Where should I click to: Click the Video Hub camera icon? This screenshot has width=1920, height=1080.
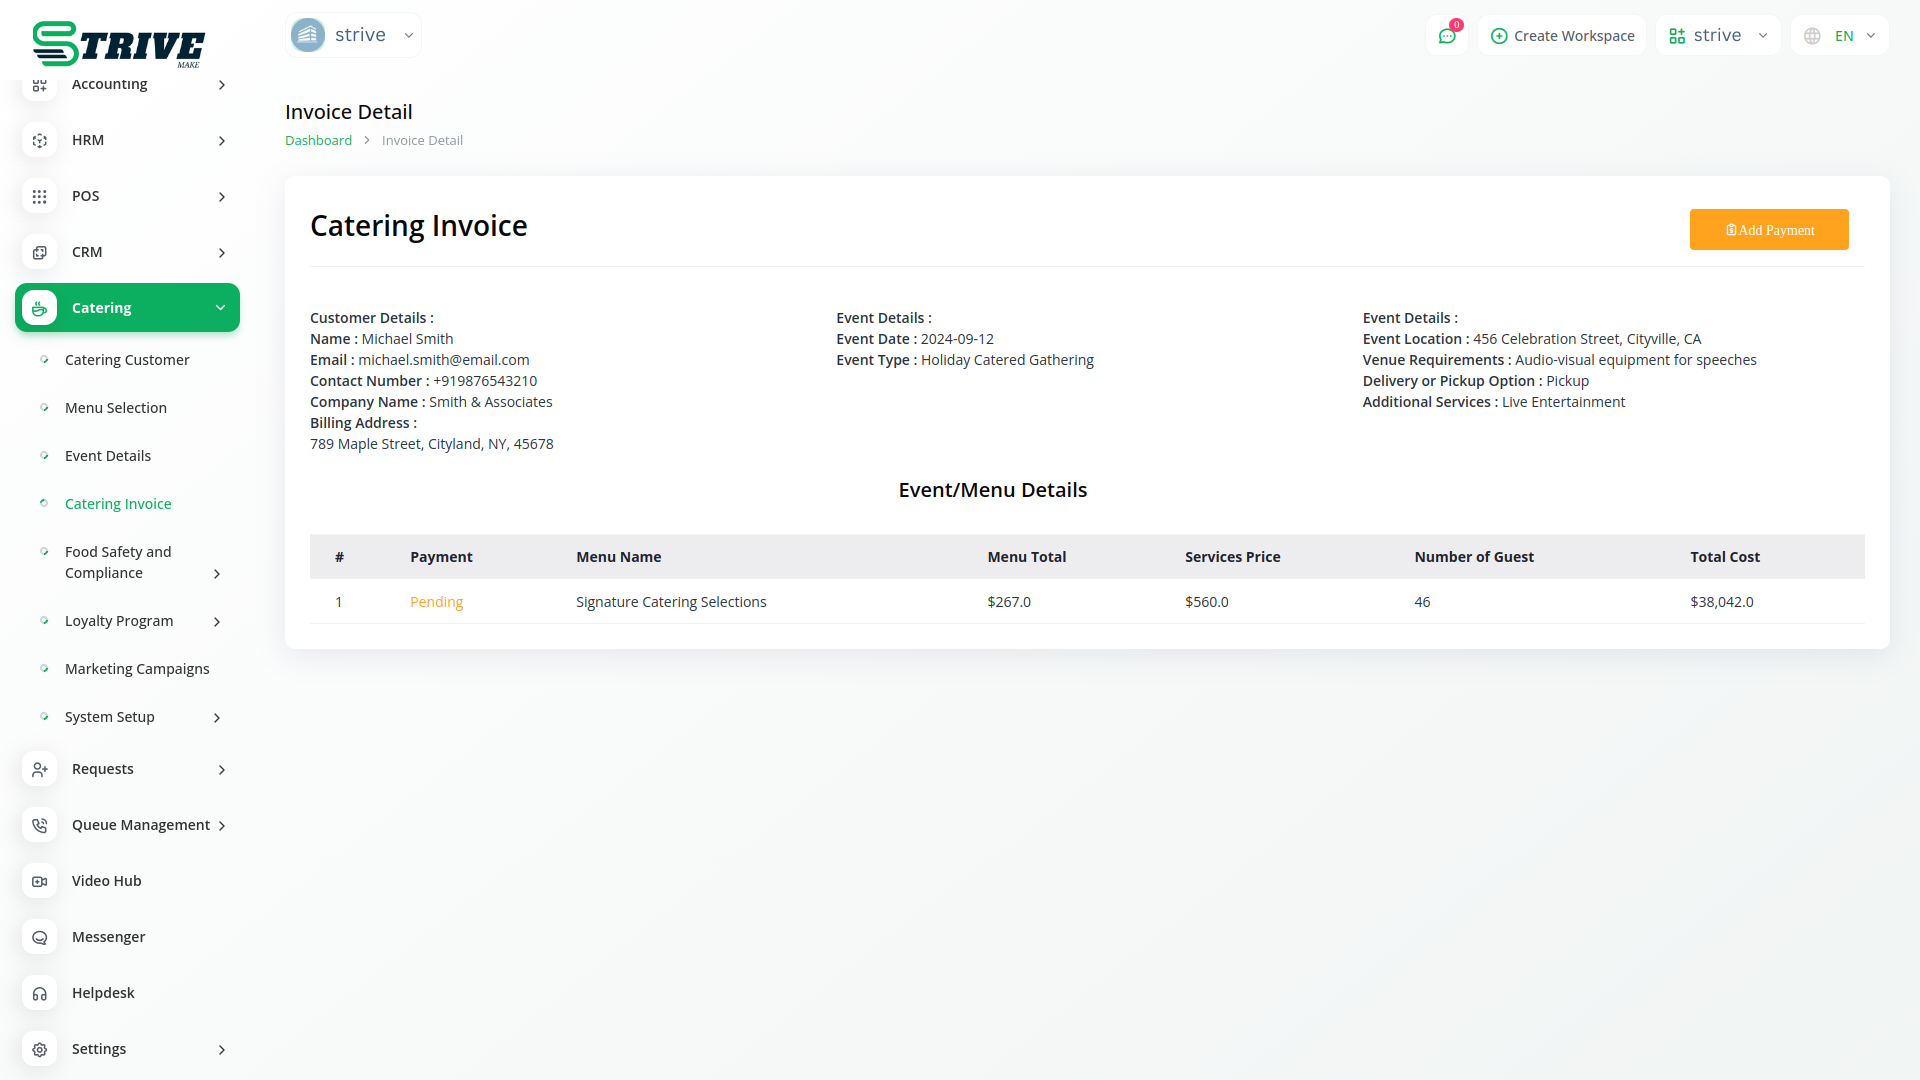pyautogui.click(x=39, y=882)
